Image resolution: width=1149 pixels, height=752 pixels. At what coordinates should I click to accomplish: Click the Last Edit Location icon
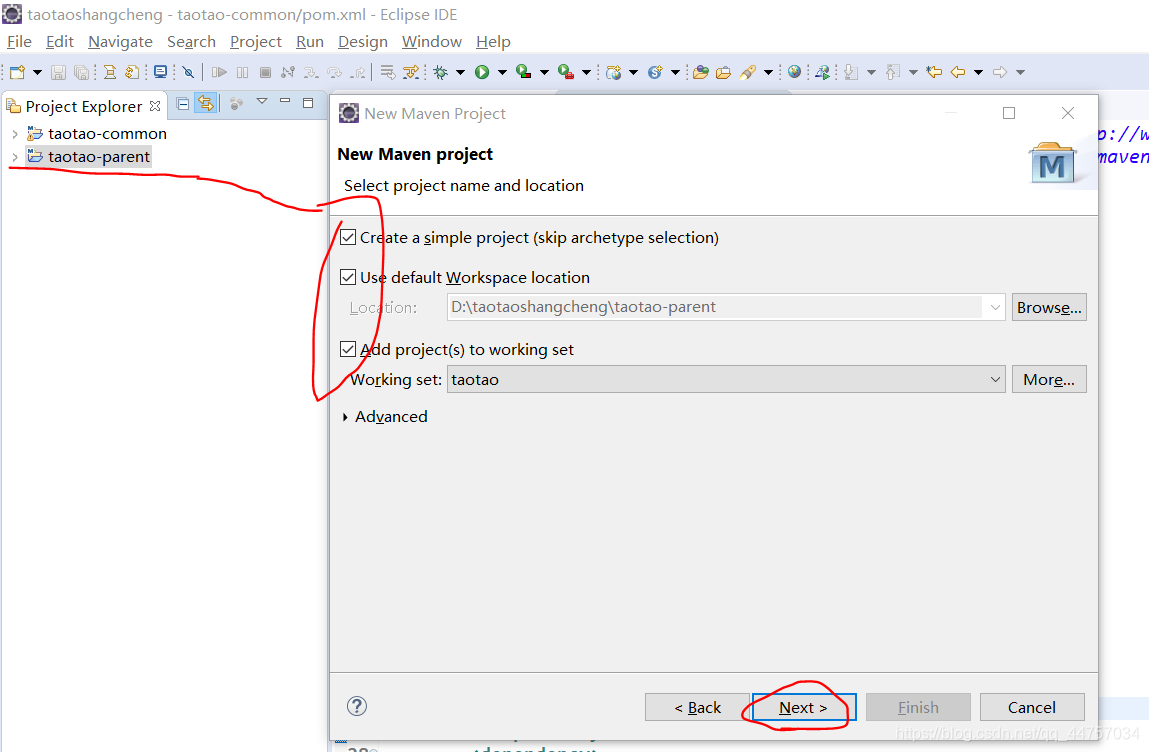tap(934, 72)
